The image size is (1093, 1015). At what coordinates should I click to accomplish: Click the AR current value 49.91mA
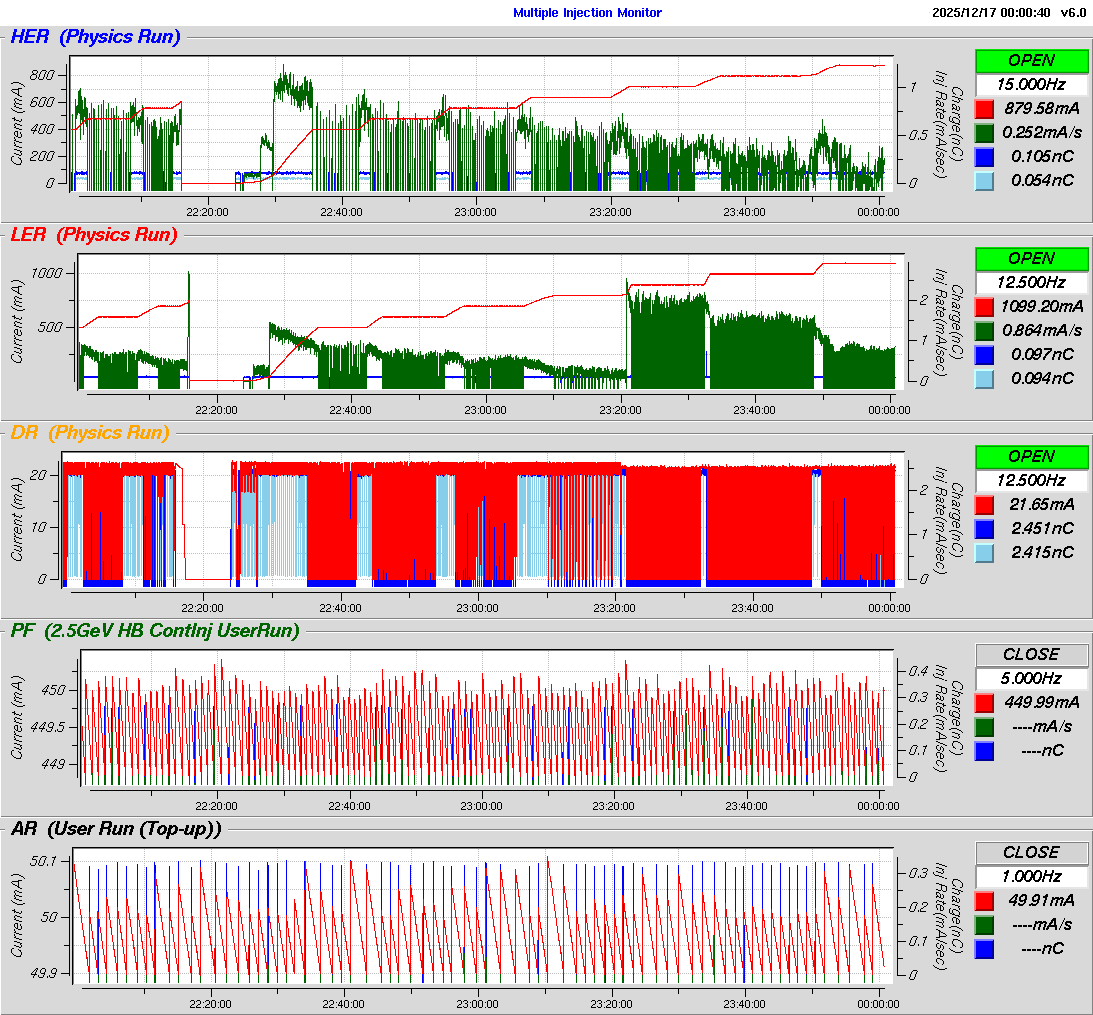tap(1041, 901)
